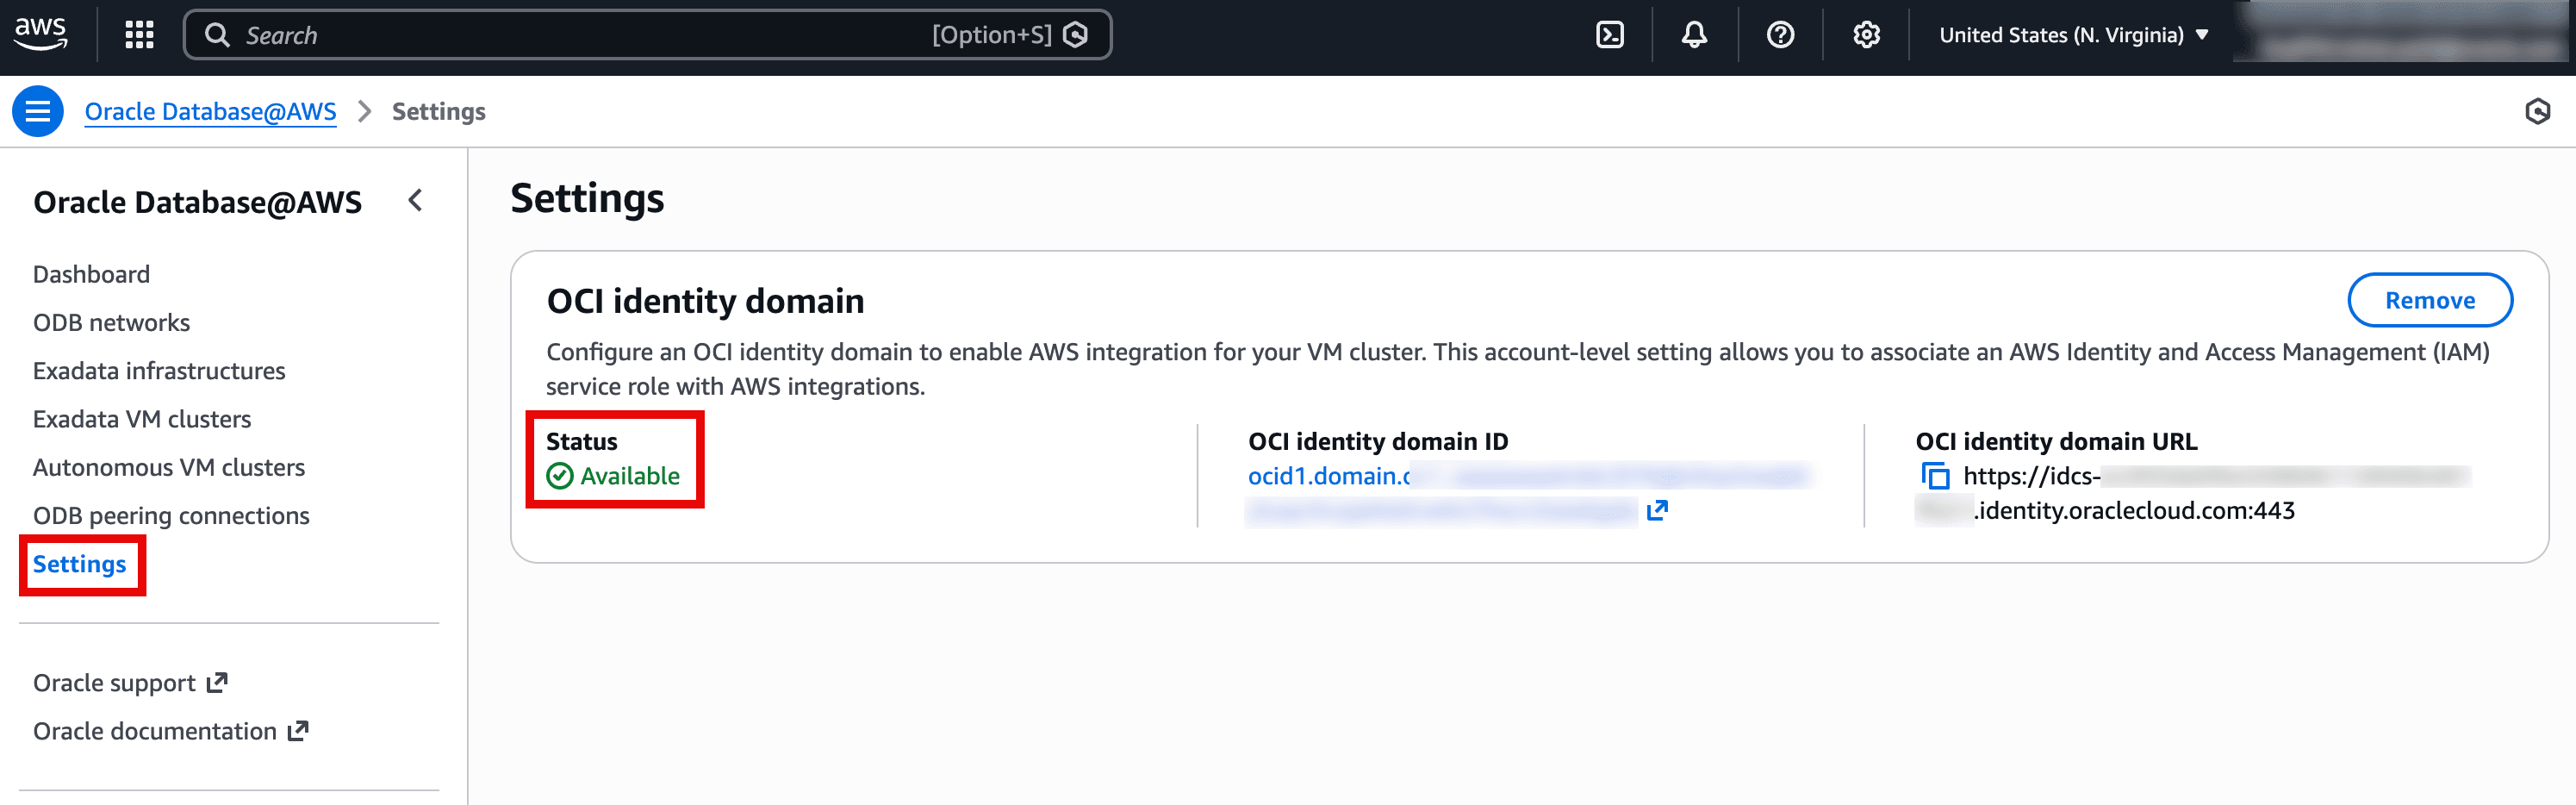The image size is (2576, 805).
Task: Click the Remove button
Action: pyautogui.click(x=2430, y=300)
